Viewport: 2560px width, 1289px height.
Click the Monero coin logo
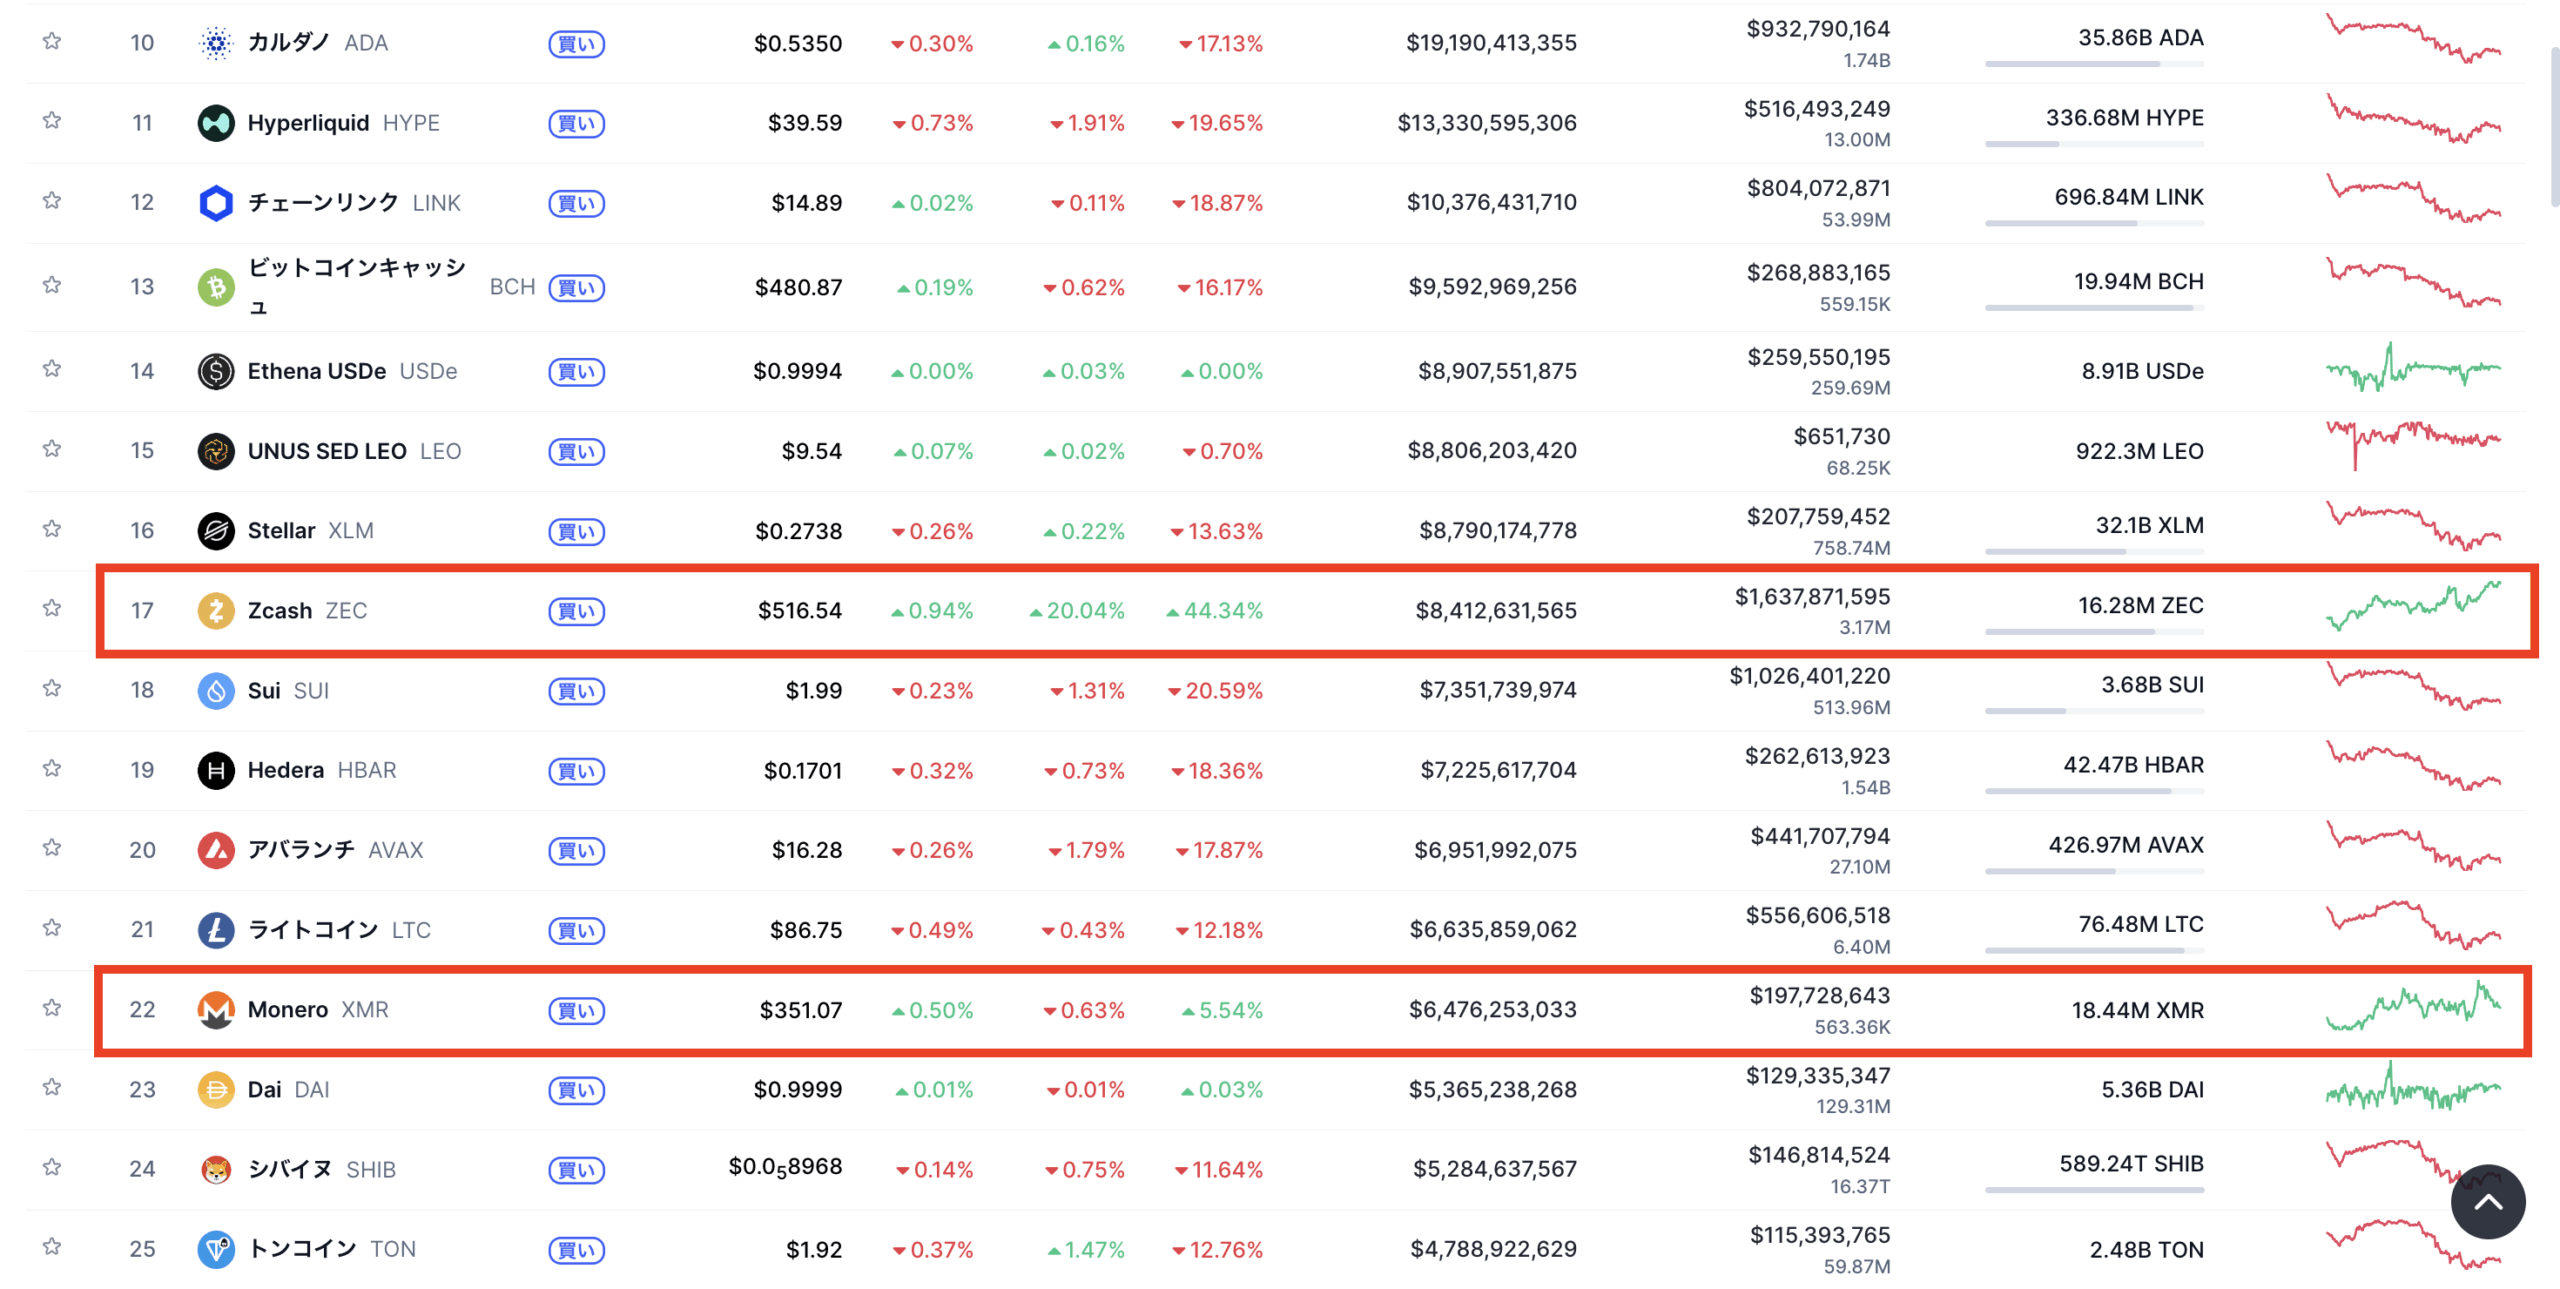coord(215,1010)
